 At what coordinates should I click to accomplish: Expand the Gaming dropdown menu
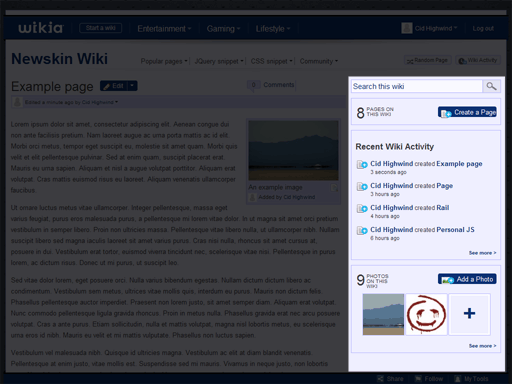(x=223, y=29)
